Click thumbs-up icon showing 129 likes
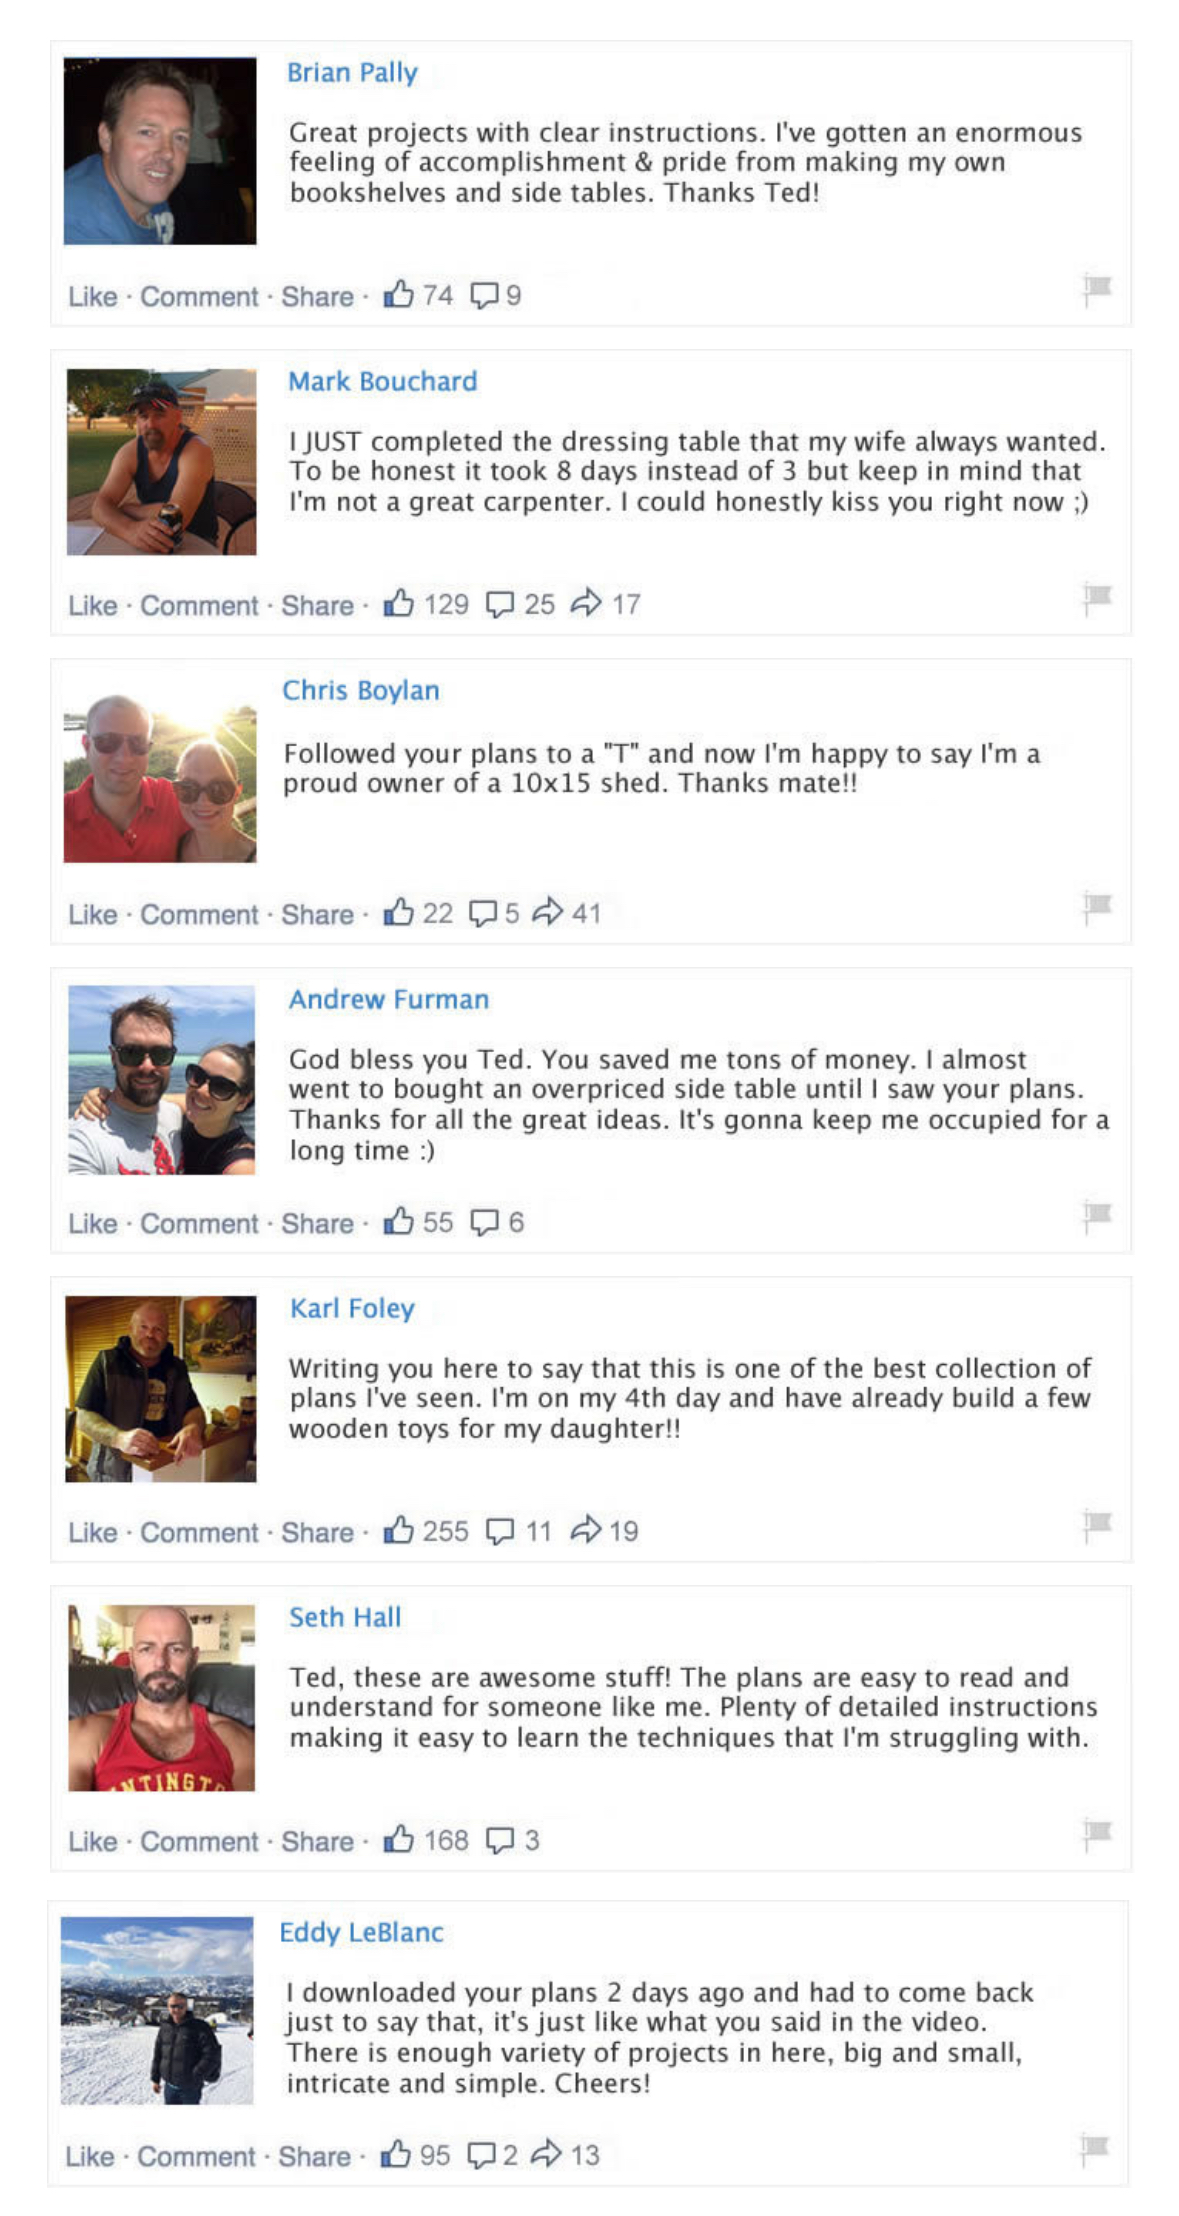Viewport: 1179px width, 2216px height. click(398, 602)
